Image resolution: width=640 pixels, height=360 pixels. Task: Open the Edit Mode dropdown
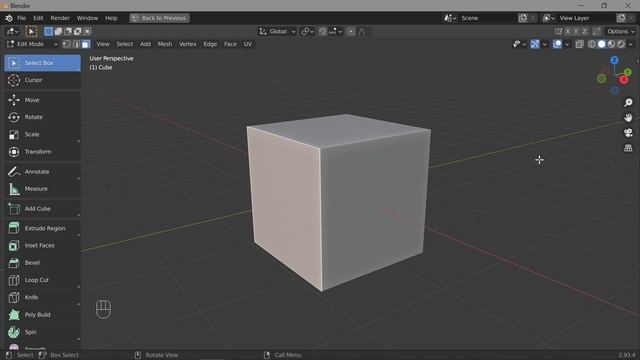(32, 44)
